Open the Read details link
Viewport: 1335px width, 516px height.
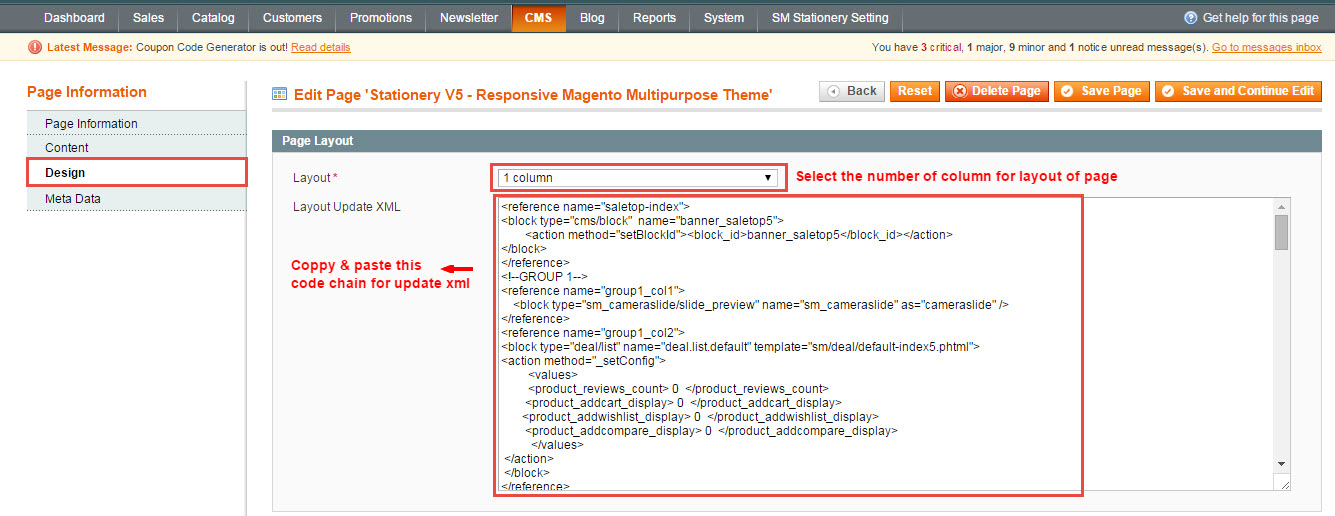[x=321, y=47]
